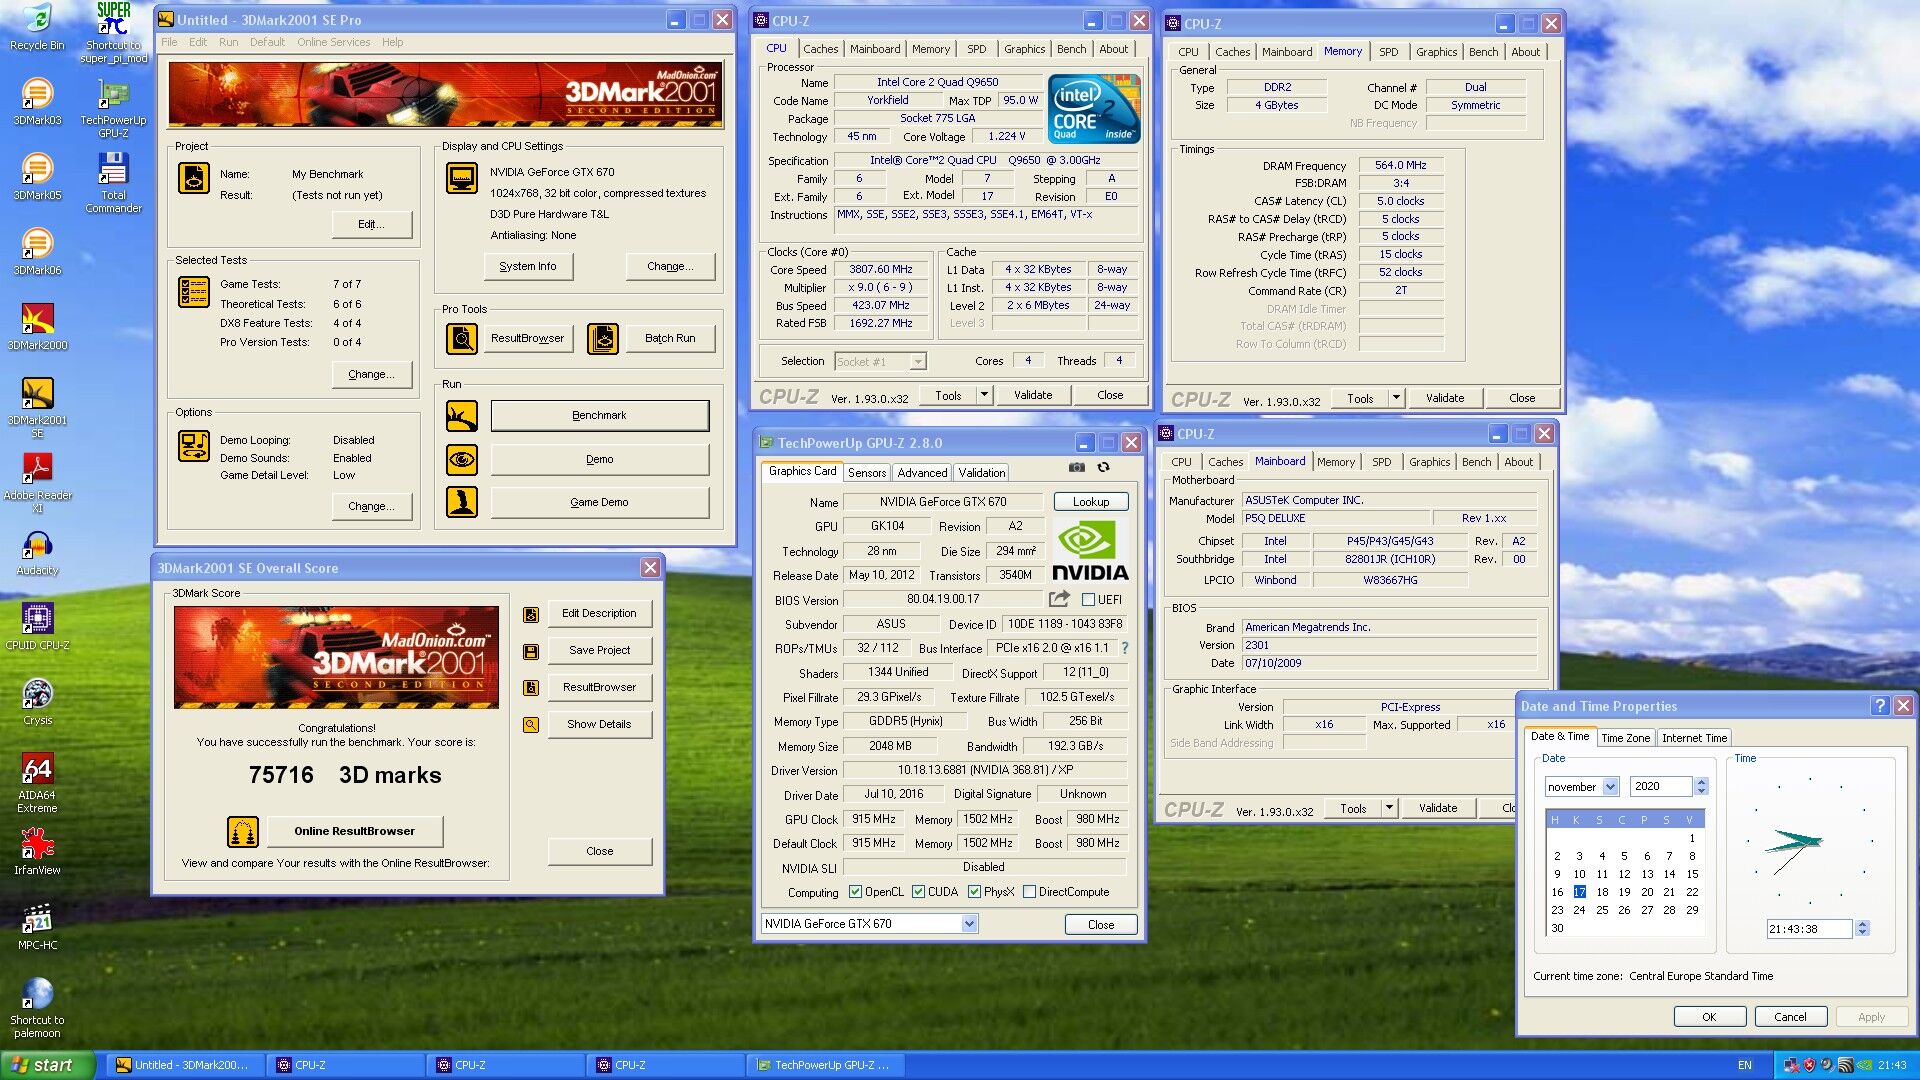Click the Edit Description icon in score window
This screenshot has width=1920, height=1080.
tap(531, 614)
